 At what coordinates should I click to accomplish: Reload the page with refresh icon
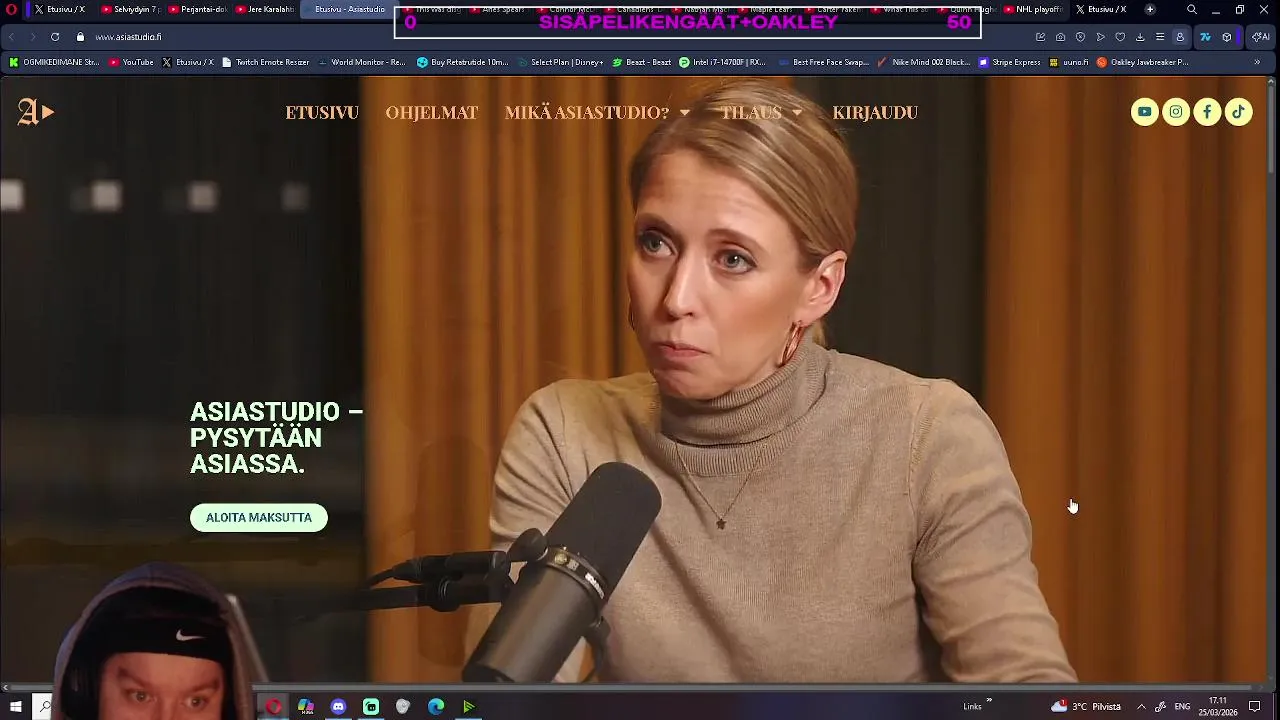55,37
